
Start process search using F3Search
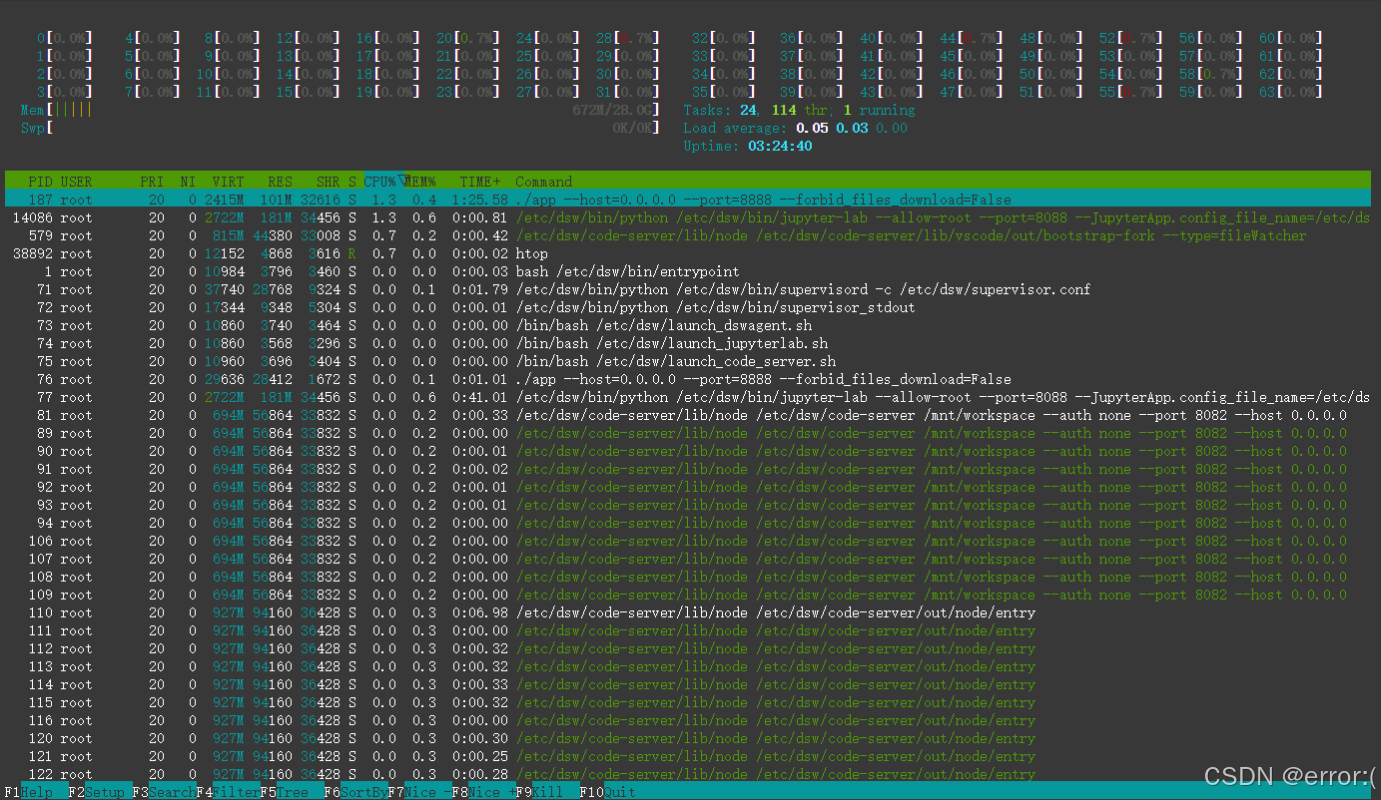[x=163, y=791]
